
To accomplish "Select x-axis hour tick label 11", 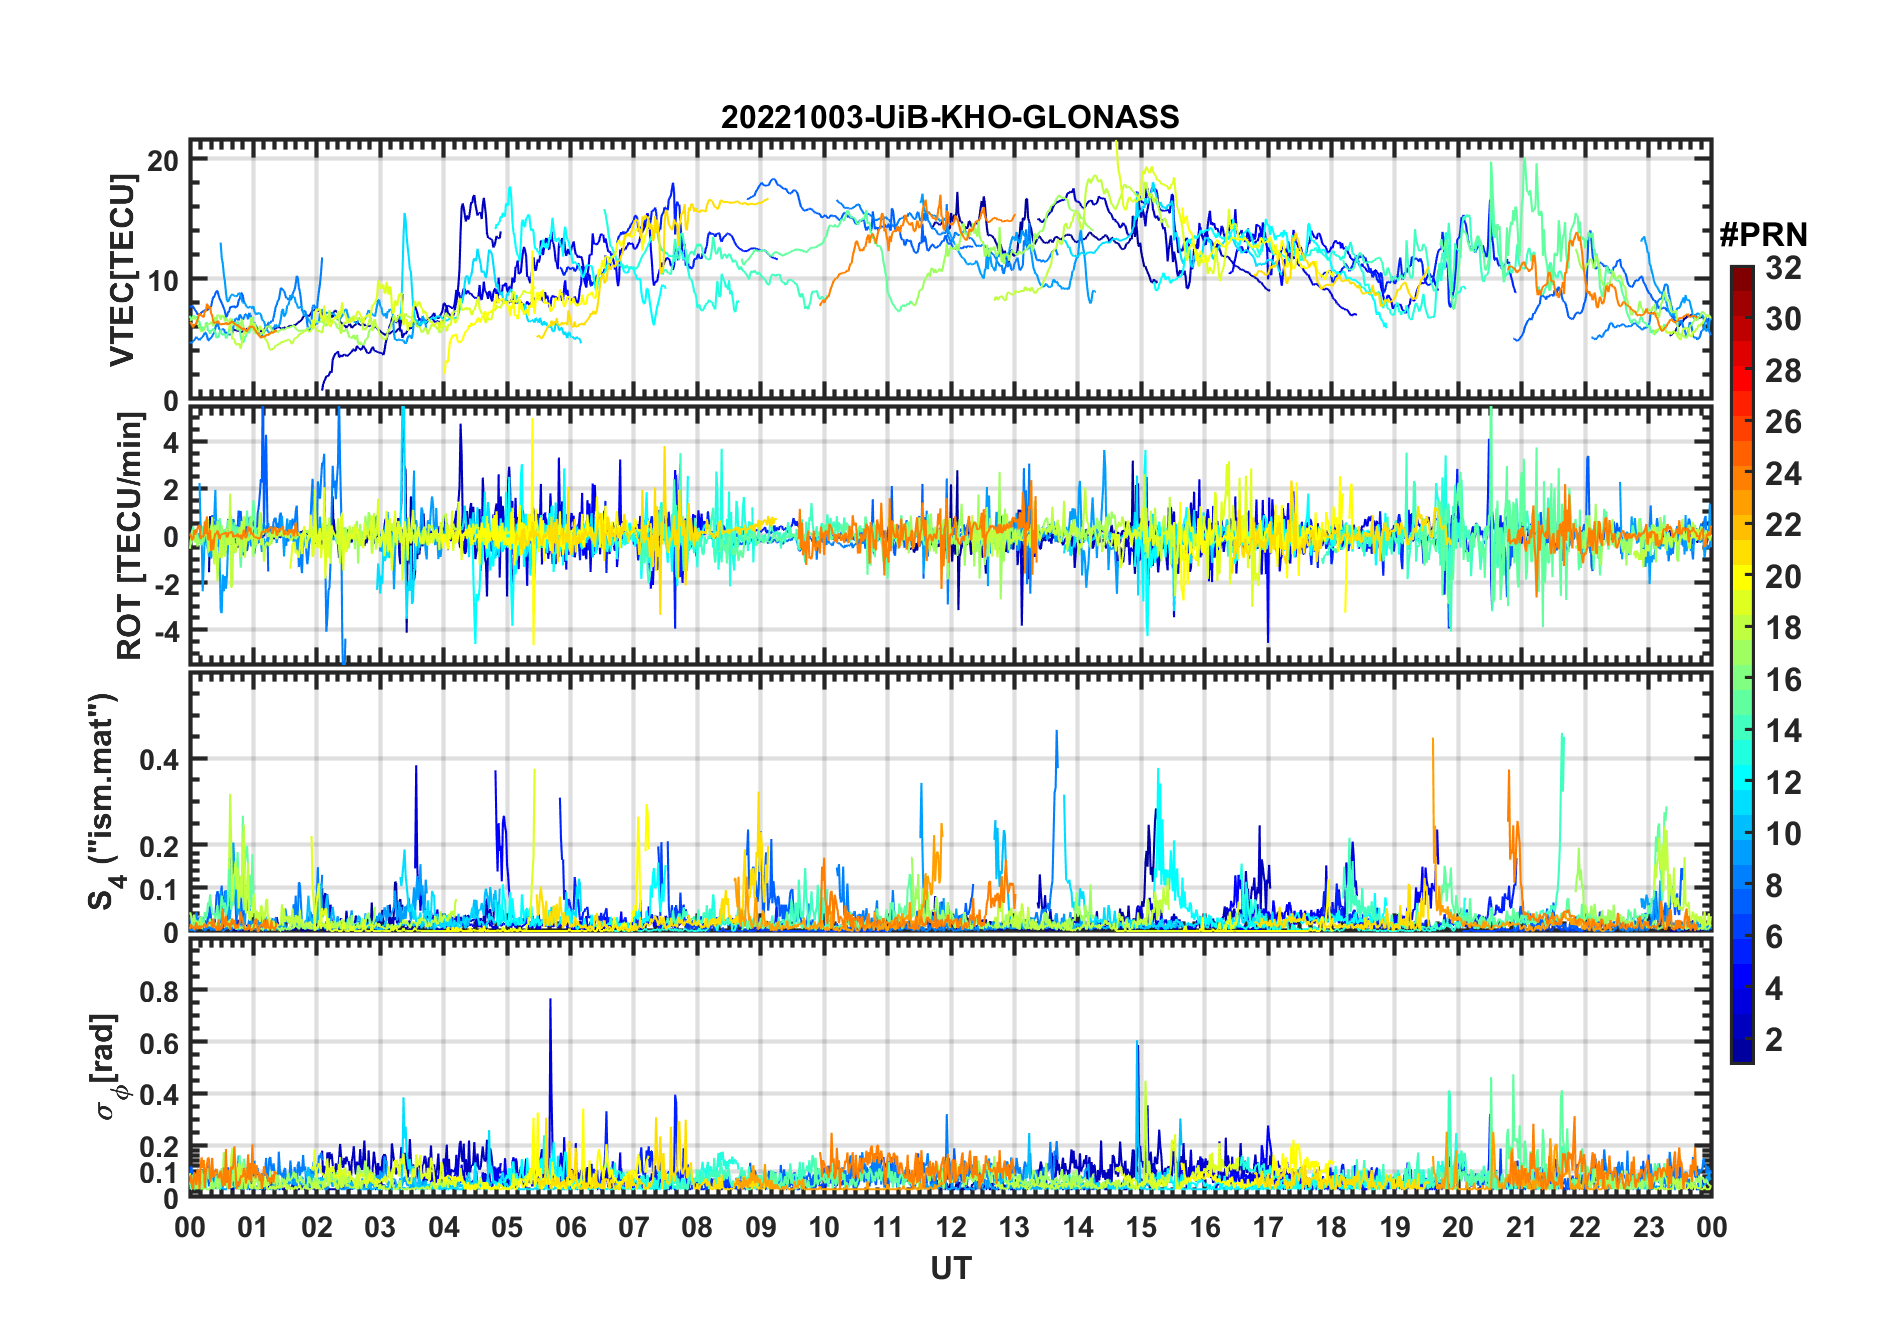I will click(888, 1227).
